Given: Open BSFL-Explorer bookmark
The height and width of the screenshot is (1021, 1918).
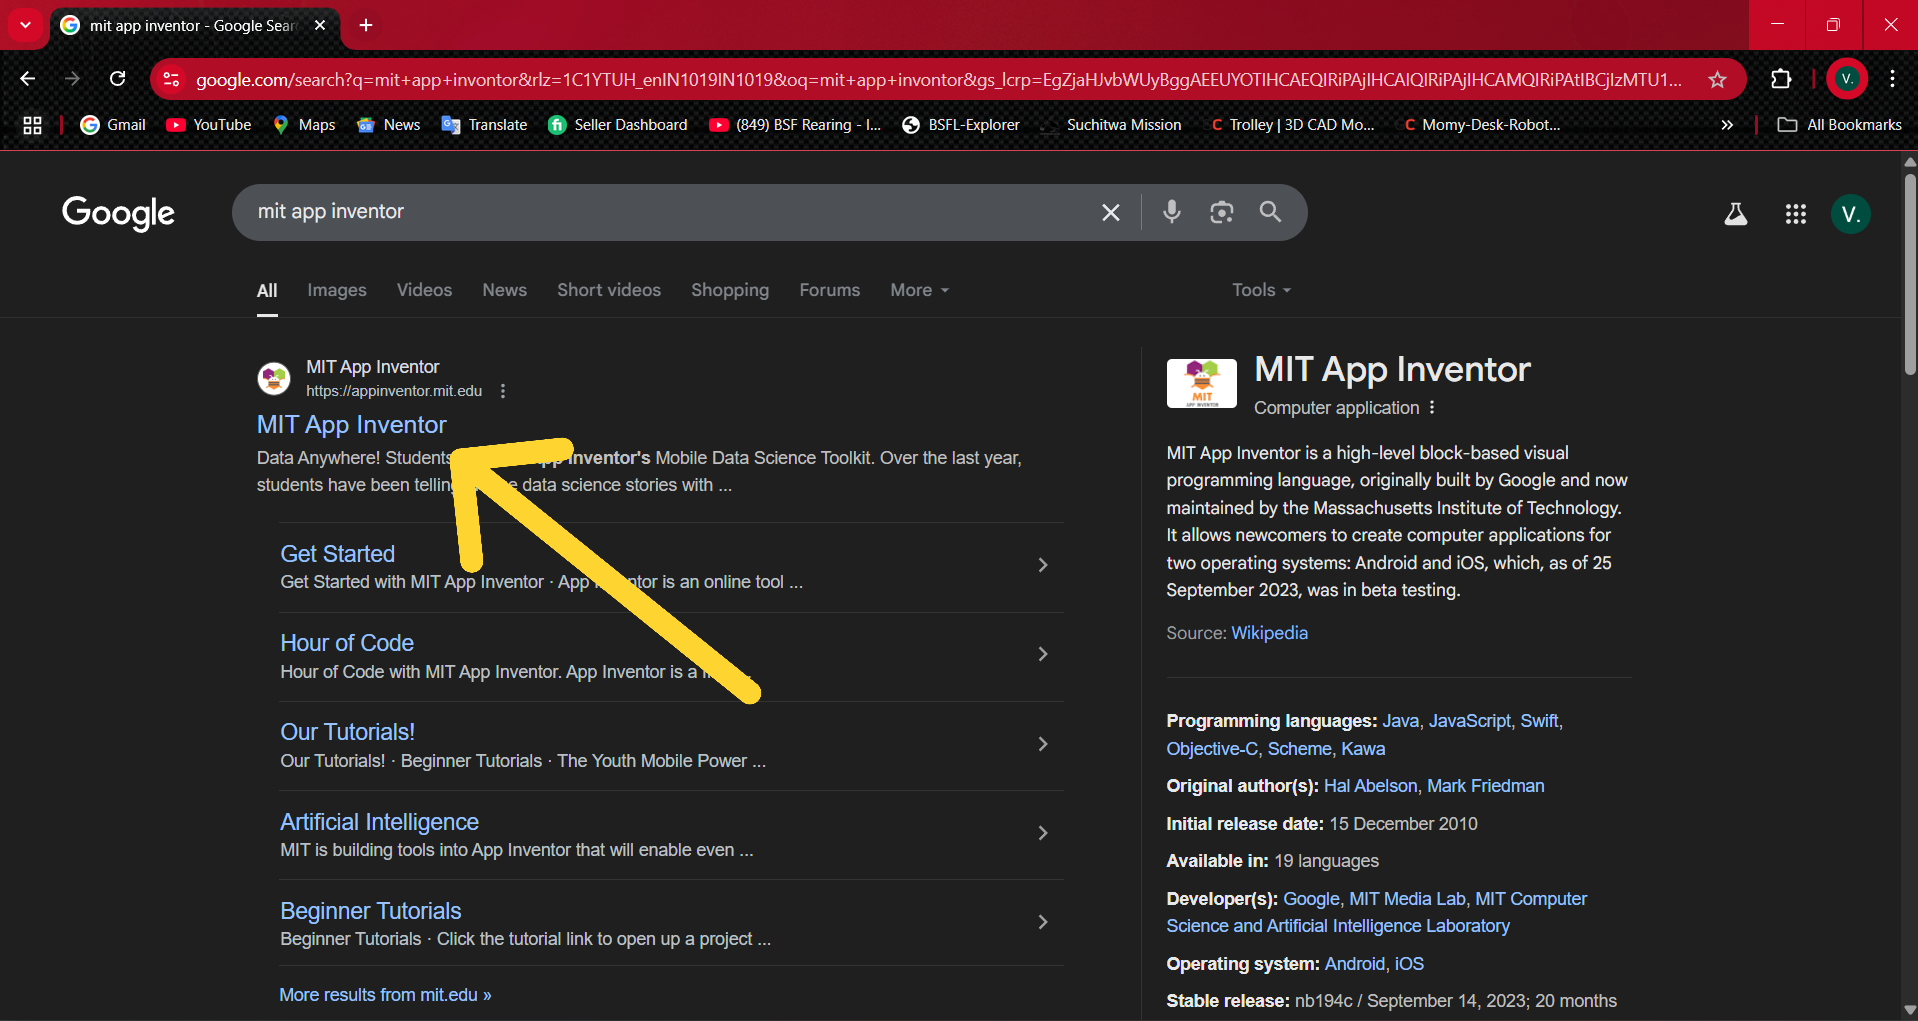Looking at the screenshot, I should pyautogui.click(x=961, y=125).
